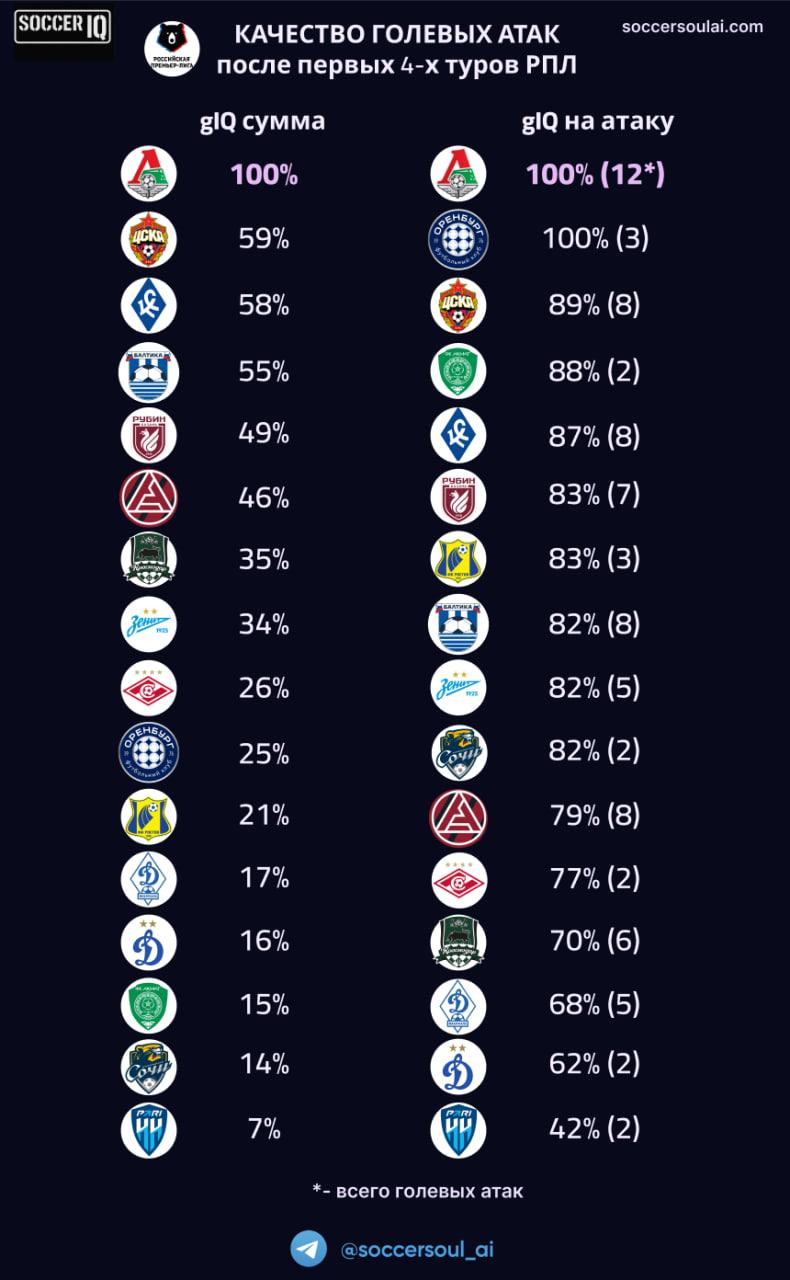Select the Sochi logo next to 82% (2)
Viewport: 790px width, 1280px height.
pyautogui.click(x=458, y=753)
